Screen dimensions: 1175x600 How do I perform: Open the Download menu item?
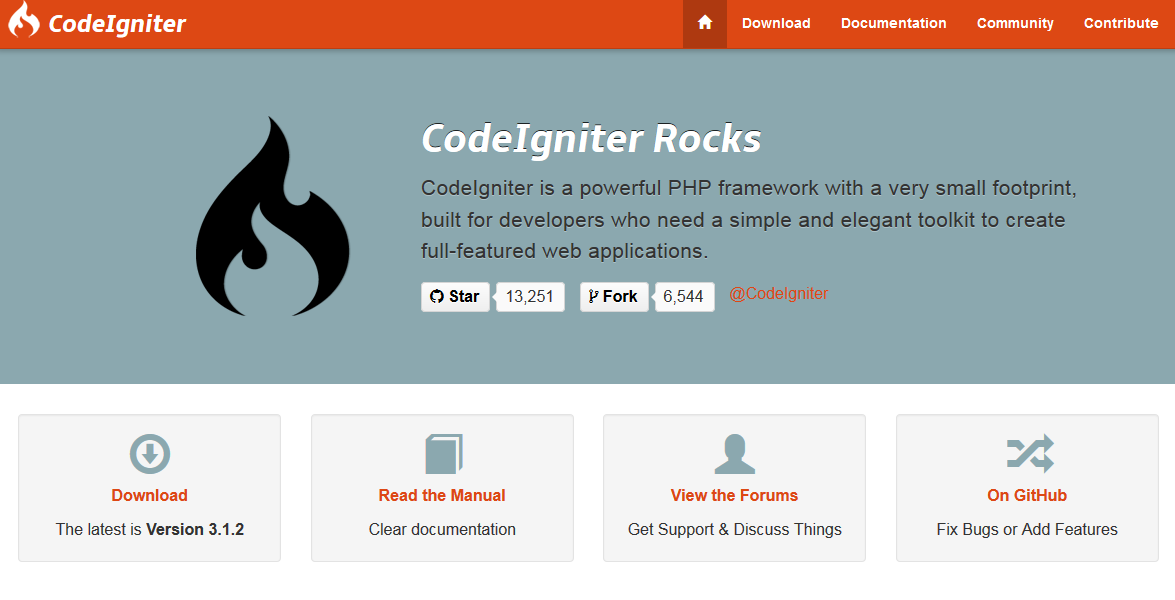pyautogui.click(x=775, y=22)
